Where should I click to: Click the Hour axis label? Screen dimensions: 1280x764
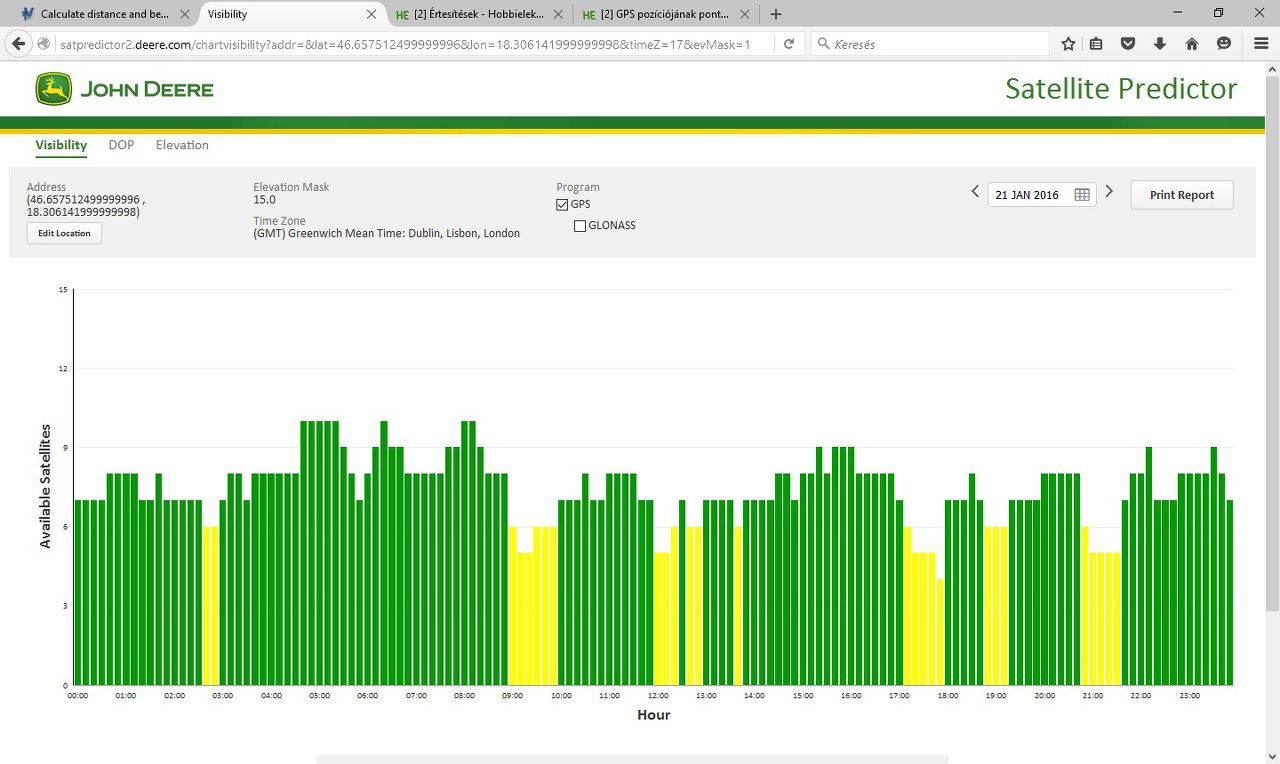point(654,715)
